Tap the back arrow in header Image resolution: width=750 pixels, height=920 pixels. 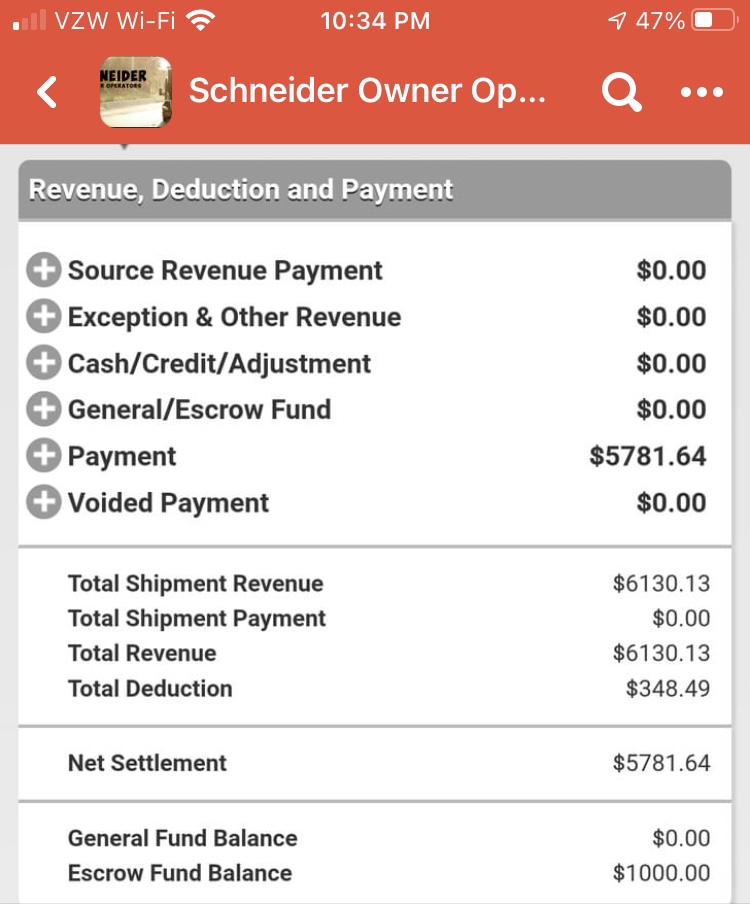(x=47, y=92)
